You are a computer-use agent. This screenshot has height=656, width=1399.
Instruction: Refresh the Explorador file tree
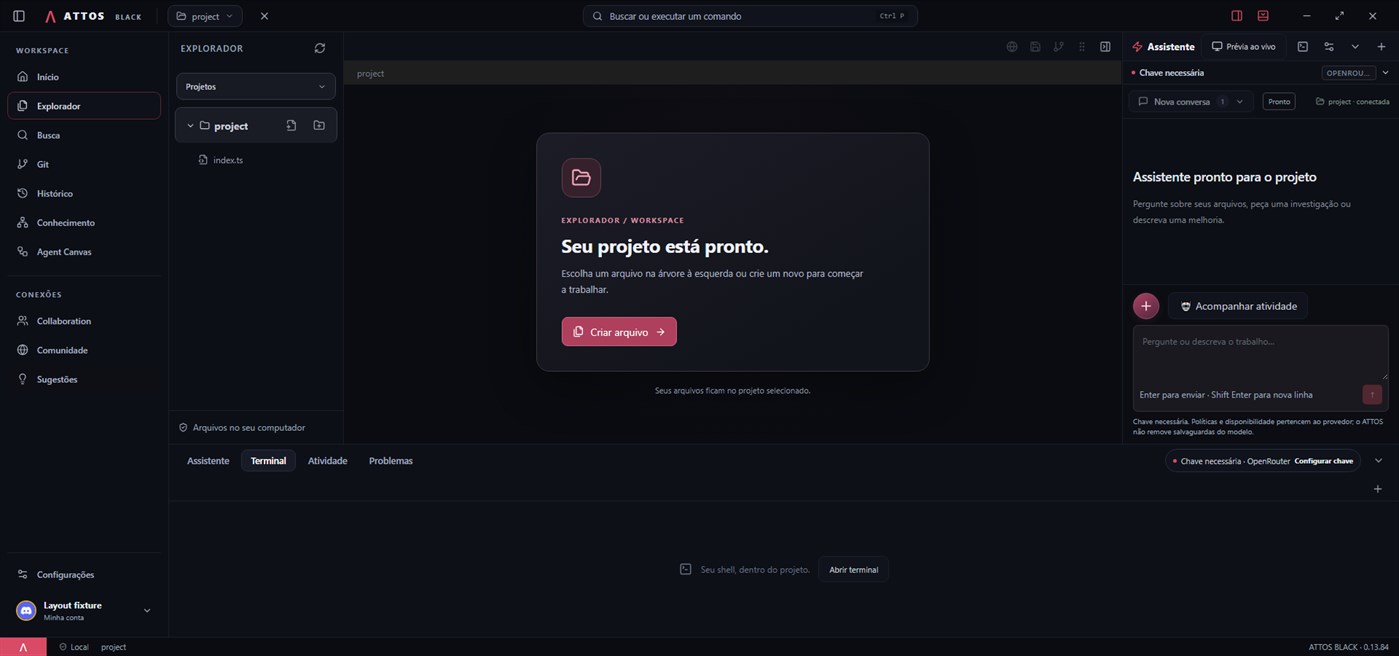click(320, 48)
